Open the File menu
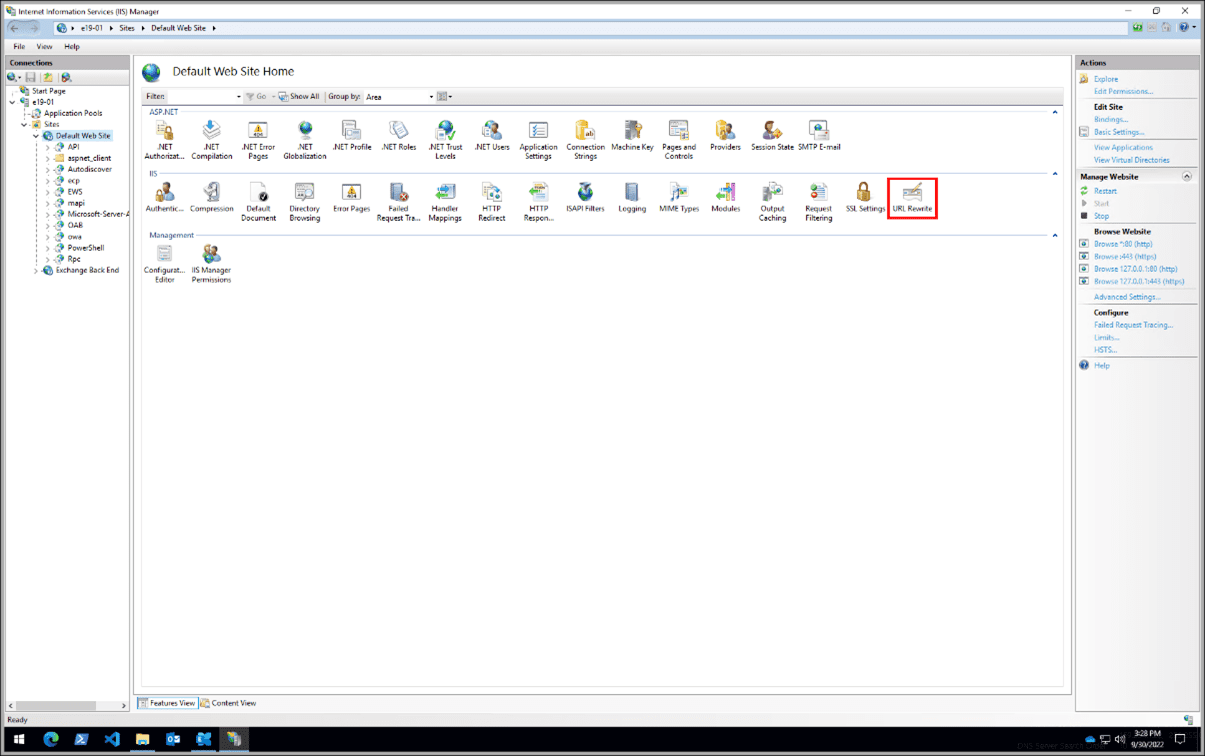The height and width of the screenshot is (756, 1205). pos(19,47)
